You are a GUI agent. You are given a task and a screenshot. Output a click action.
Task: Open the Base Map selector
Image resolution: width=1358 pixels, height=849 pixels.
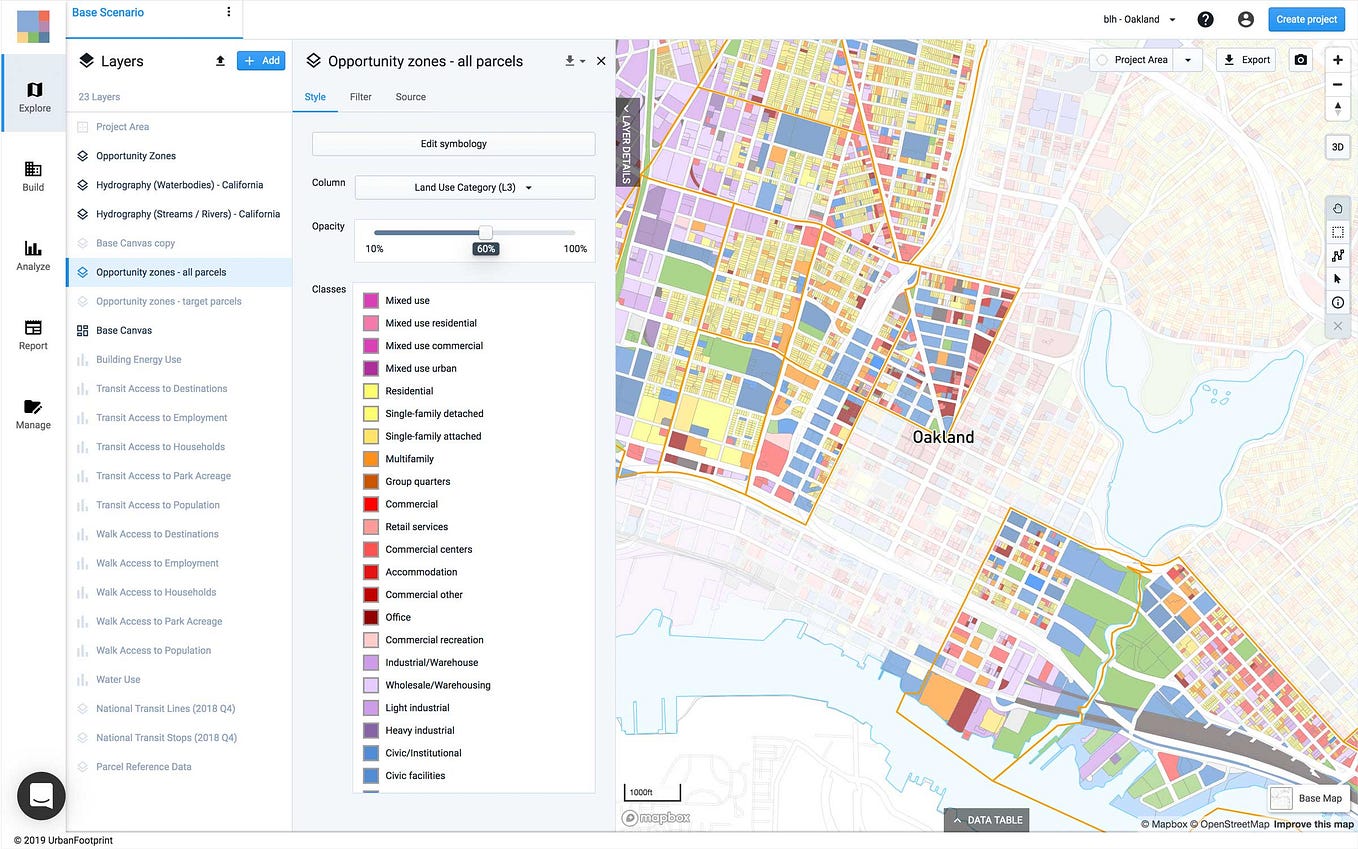click(1310, 798)
